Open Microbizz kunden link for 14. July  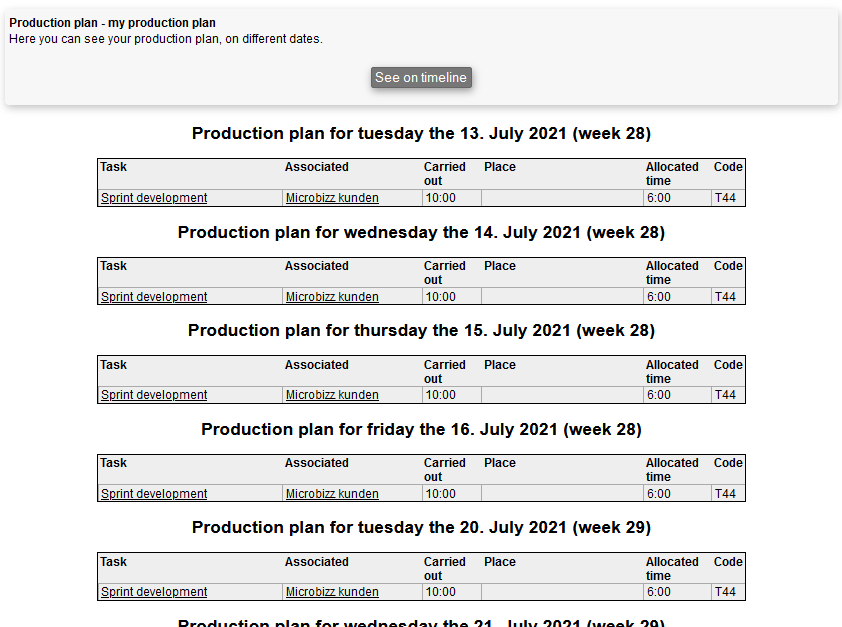tap(332, 297)
